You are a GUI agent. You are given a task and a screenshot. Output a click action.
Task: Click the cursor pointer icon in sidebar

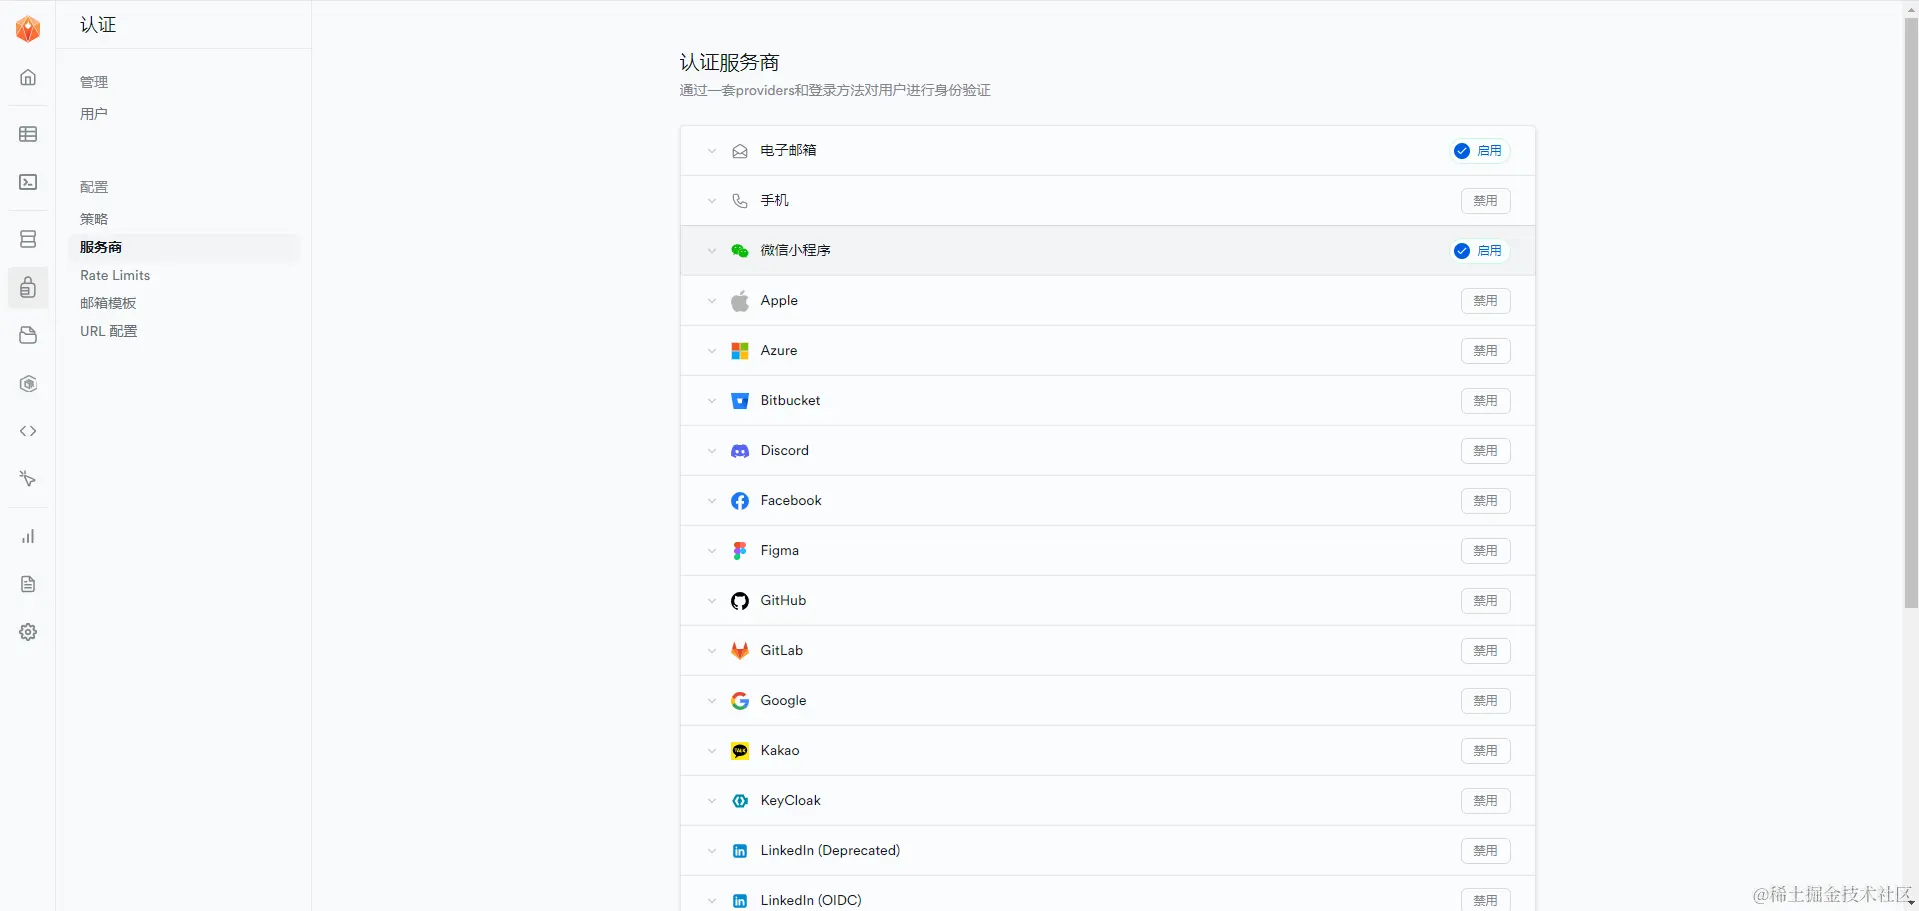(x=28, y=479)
